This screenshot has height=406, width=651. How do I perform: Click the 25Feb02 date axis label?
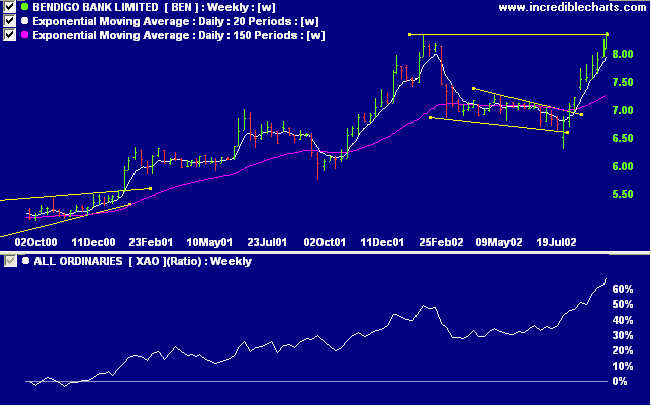pos(441,242)
